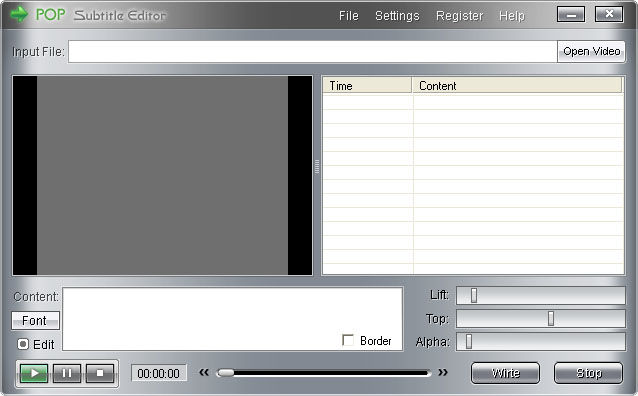Click the green arrow POP logo
The width and height of the screenshot is (638, 396).
19,14
